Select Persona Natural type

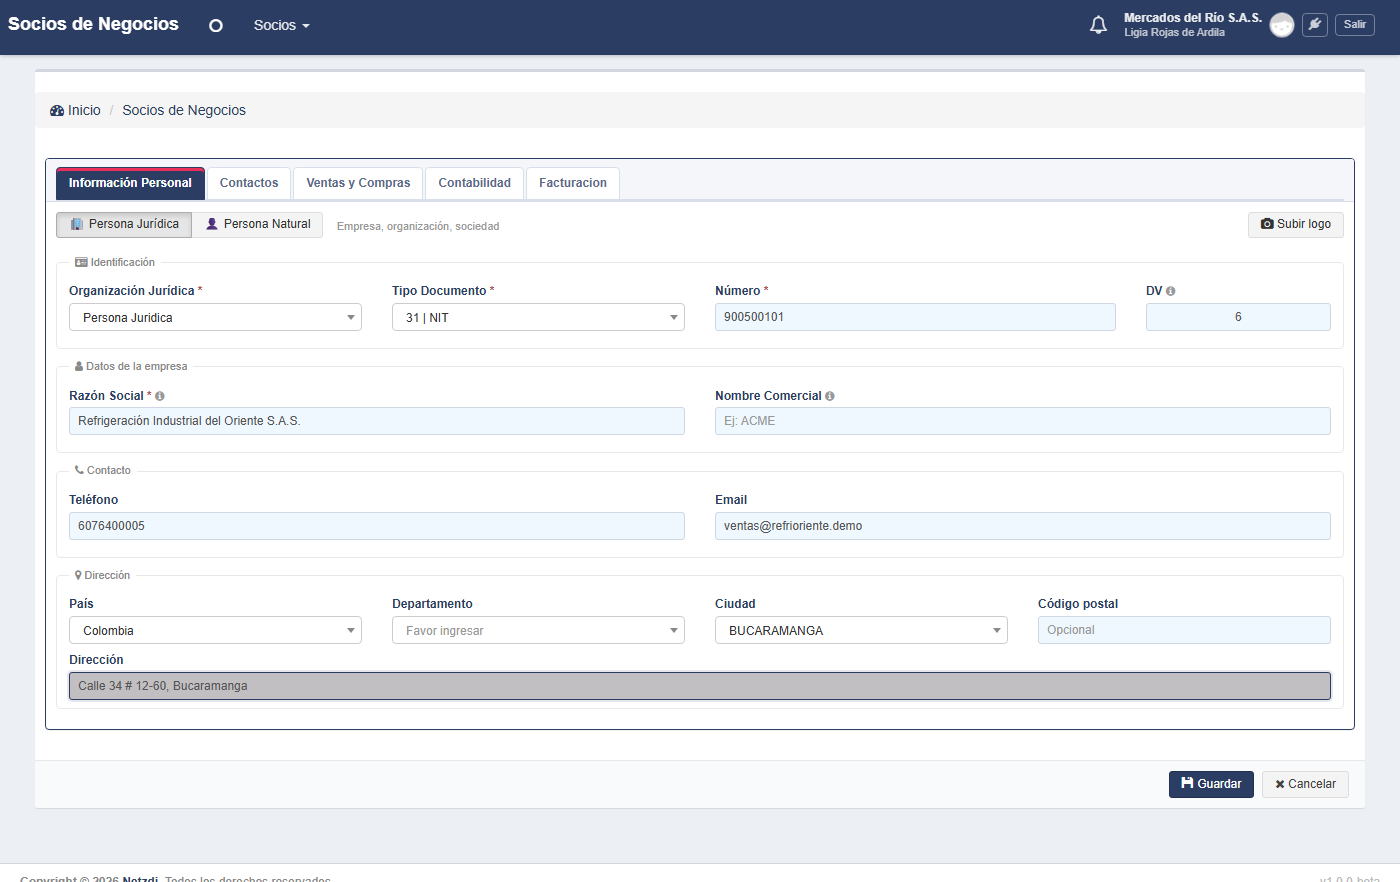[x=258, y=224]
